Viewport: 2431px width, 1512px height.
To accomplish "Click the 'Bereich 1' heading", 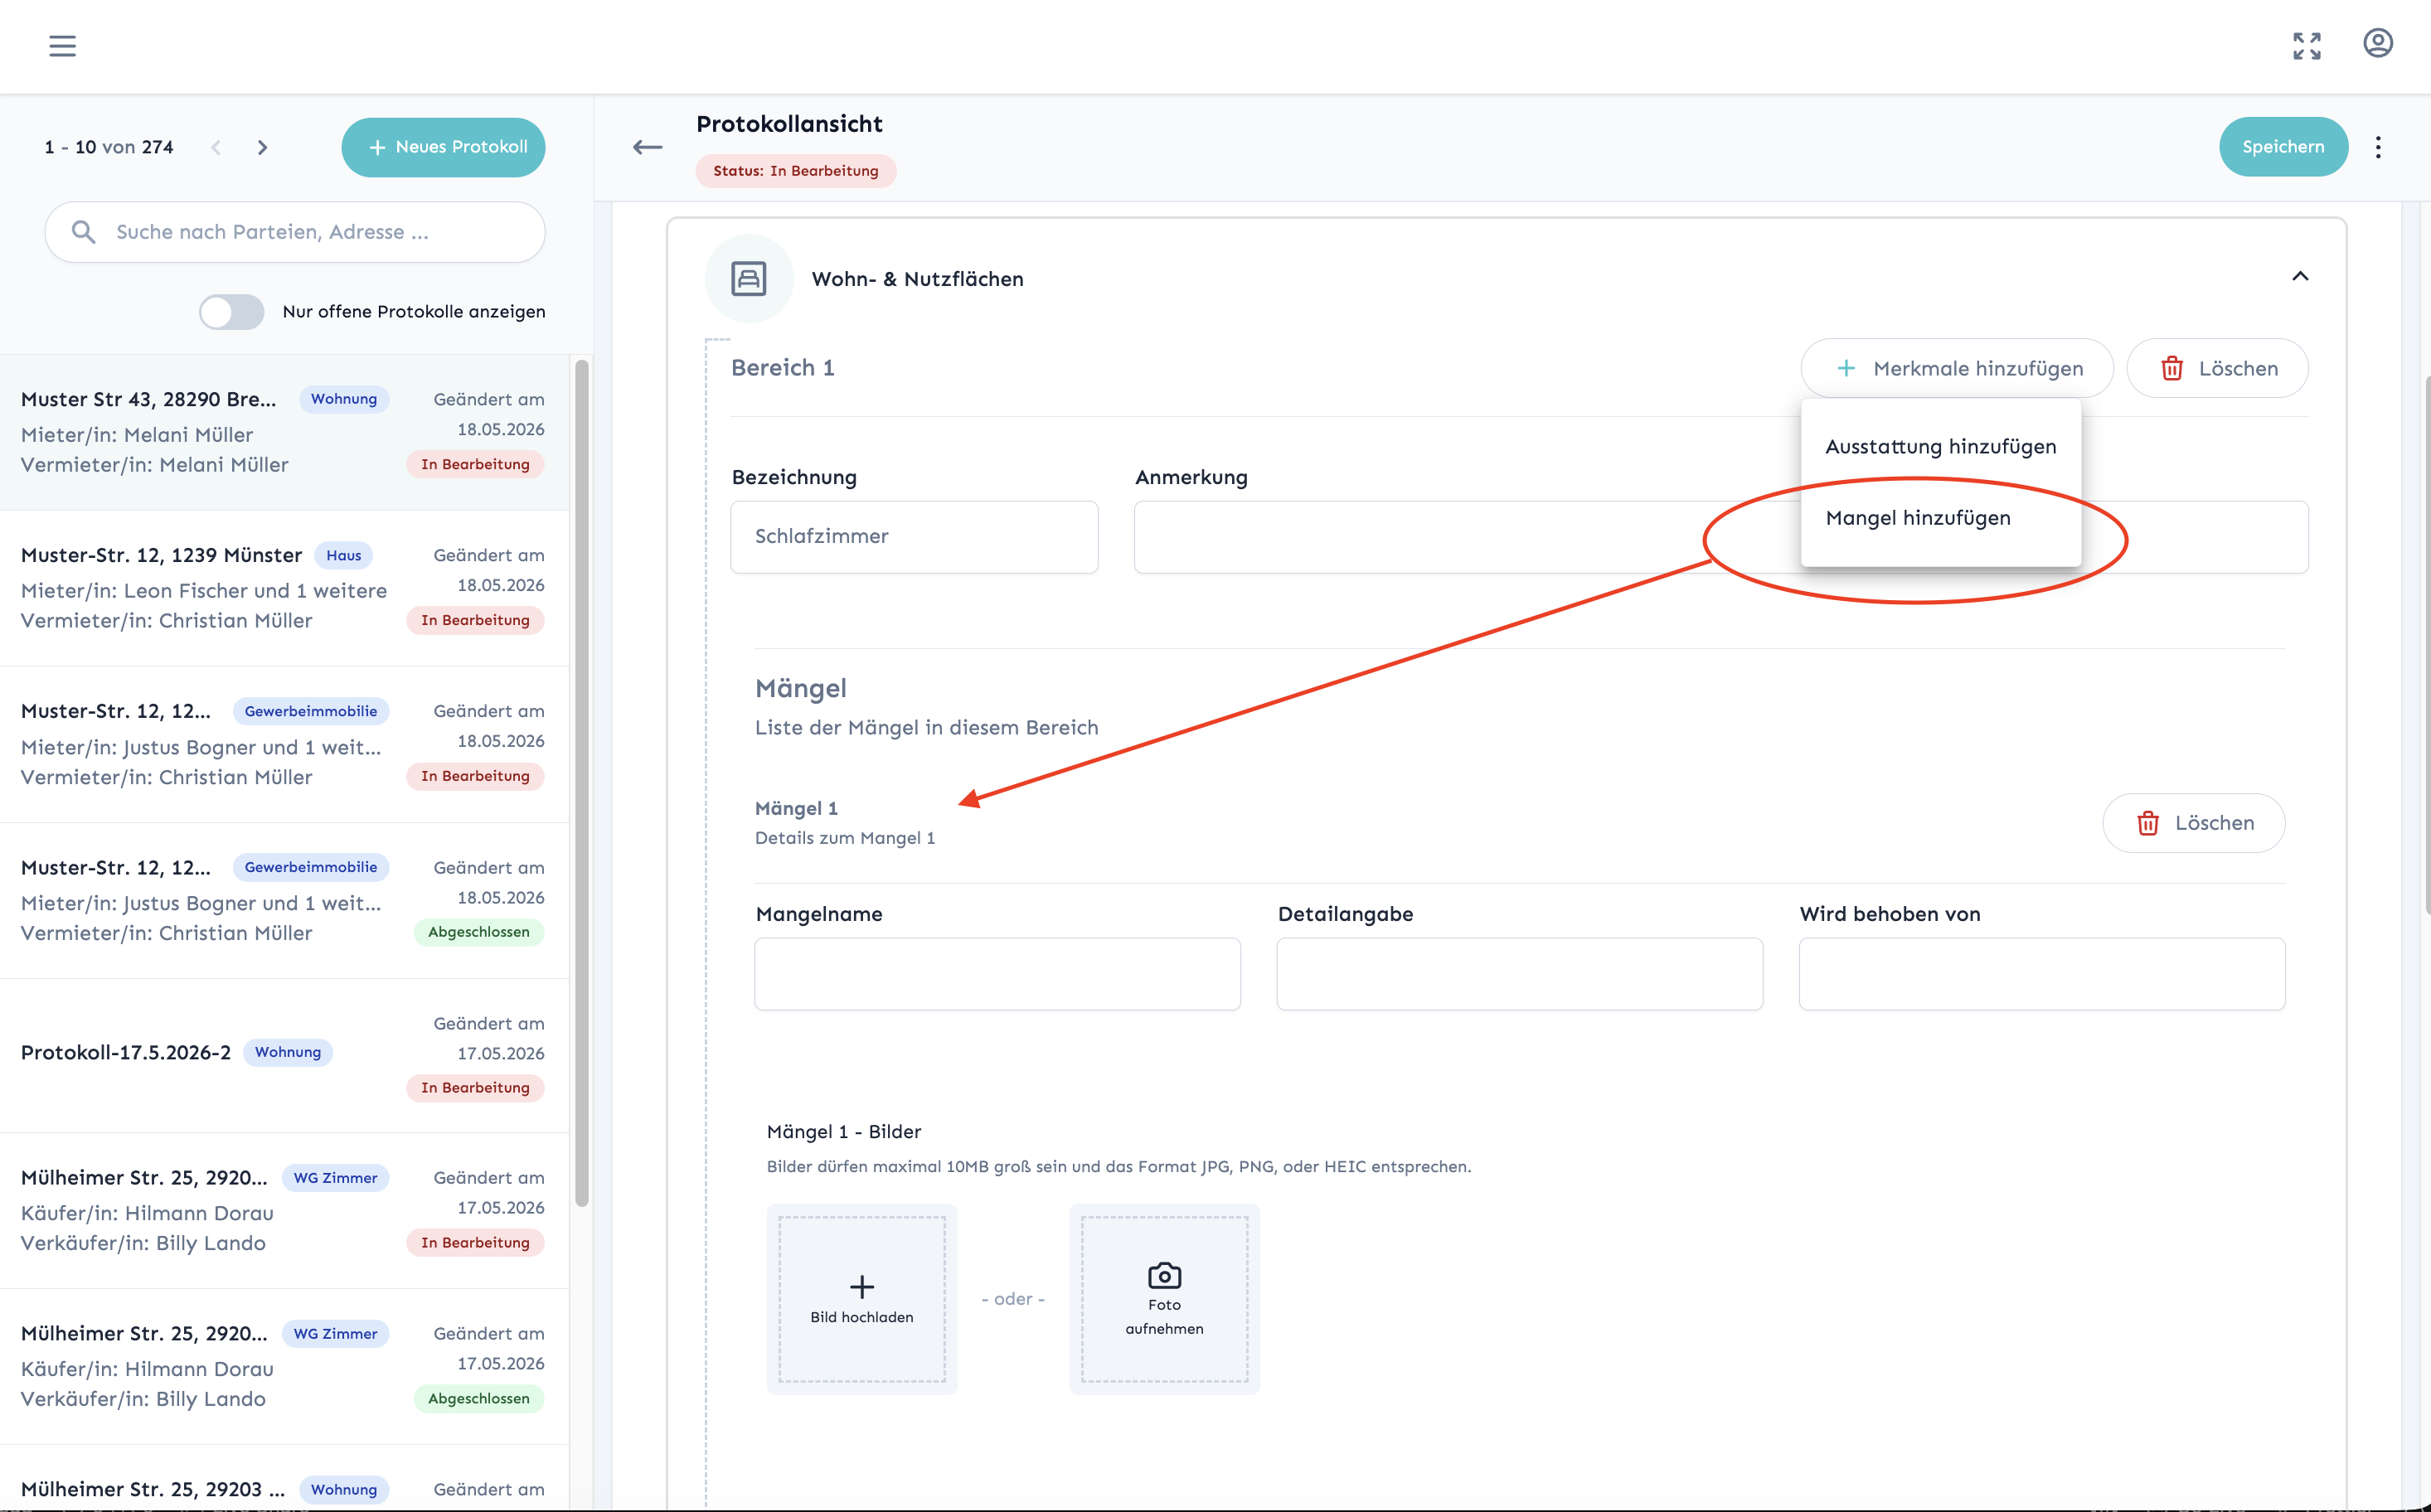I will coord(783,368).
